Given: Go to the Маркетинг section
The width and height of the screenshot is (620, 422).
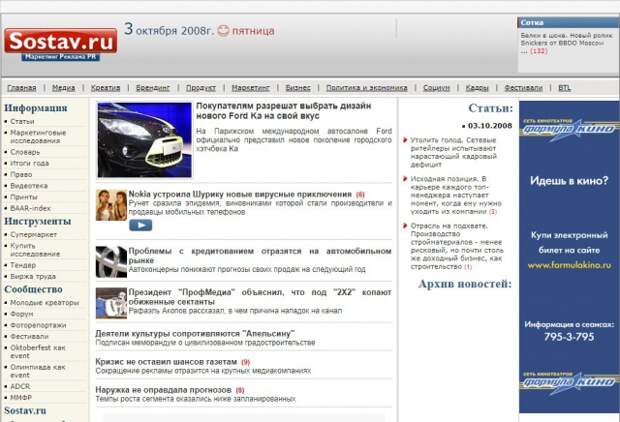Looking at the screenshot, I should (x=251, y=88).
